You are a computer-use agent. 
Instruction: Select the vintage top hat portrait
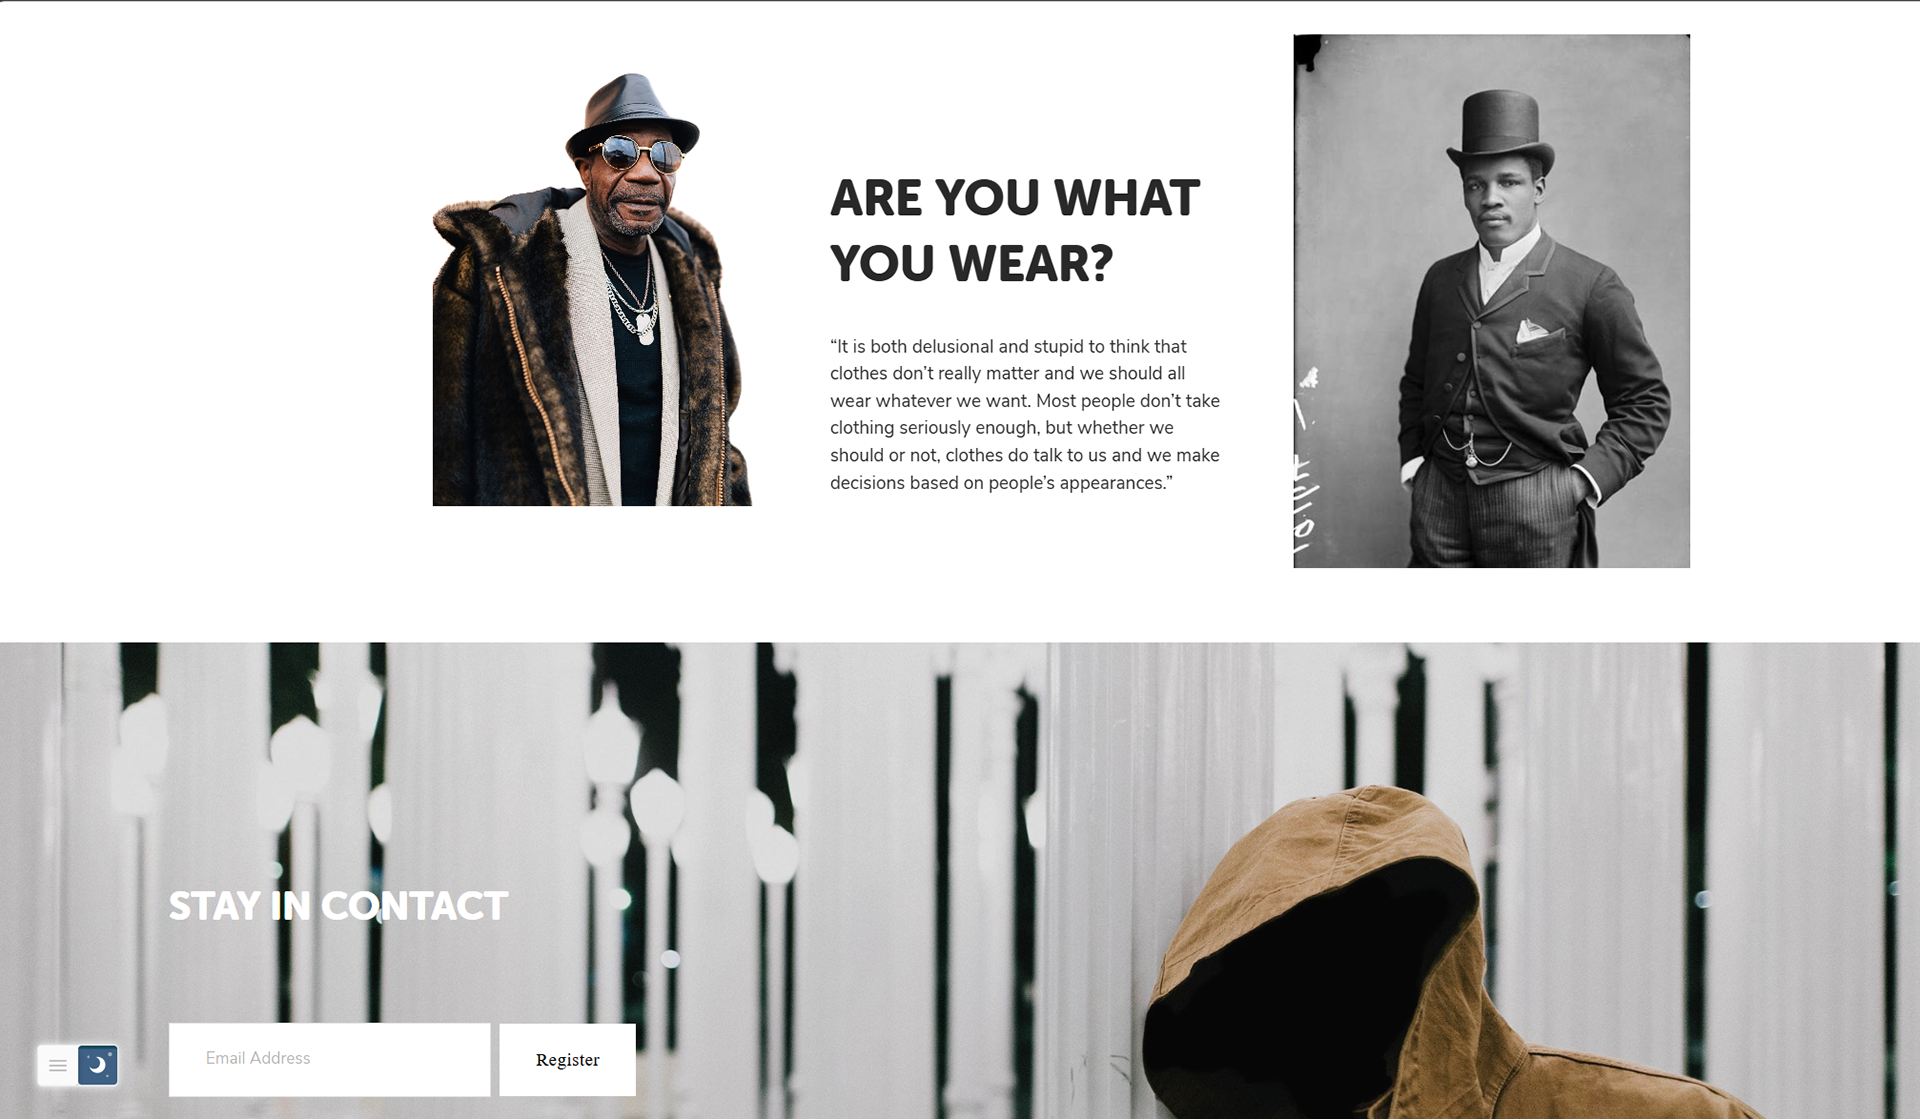[x=1491, y=301]
